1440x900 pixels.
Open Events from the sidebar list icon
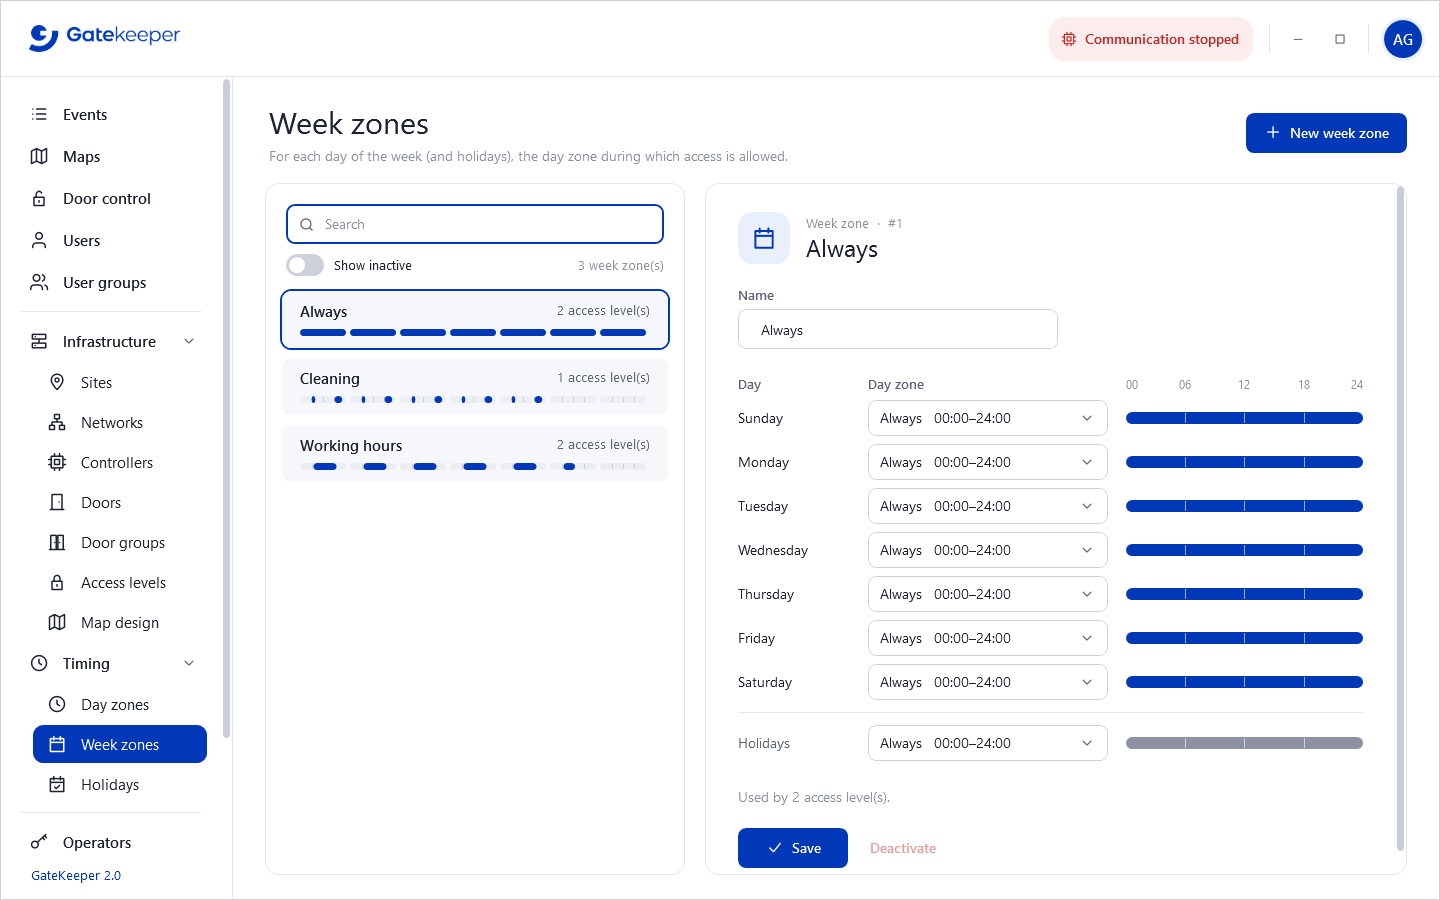pos(39,114)
